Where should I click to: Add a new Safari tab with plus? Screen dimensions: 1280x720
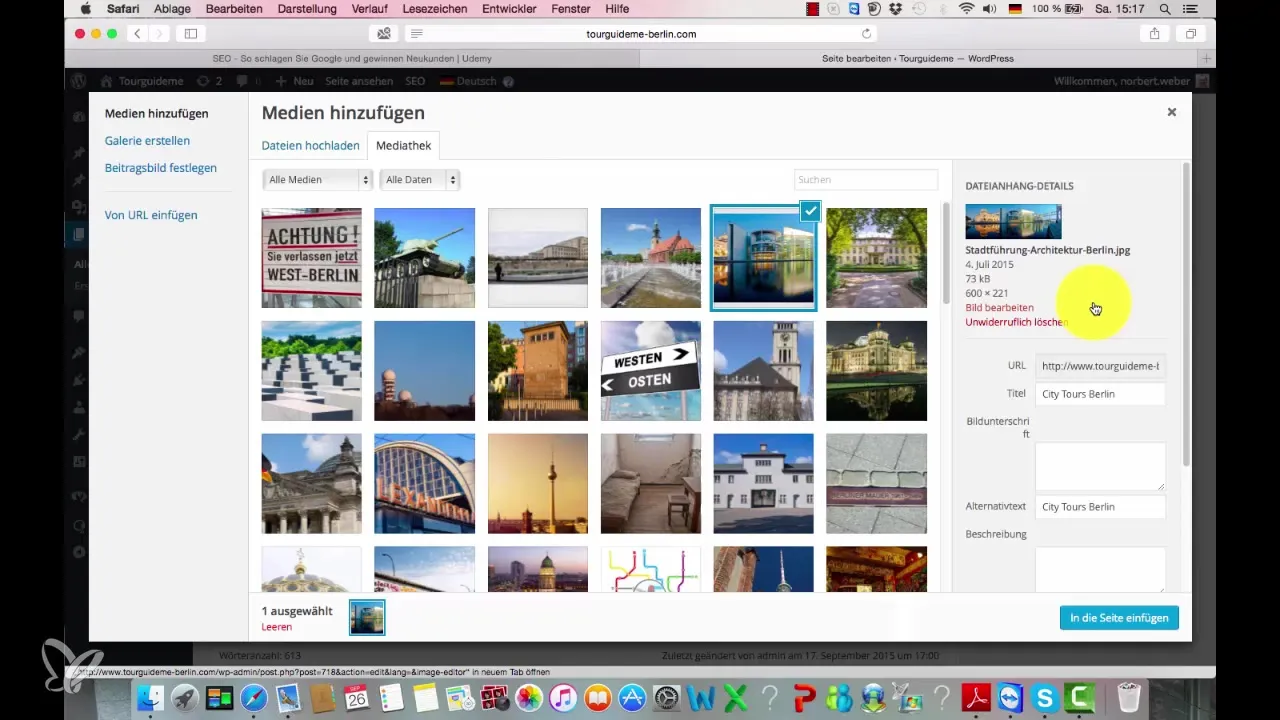(x=1208, y=58)
